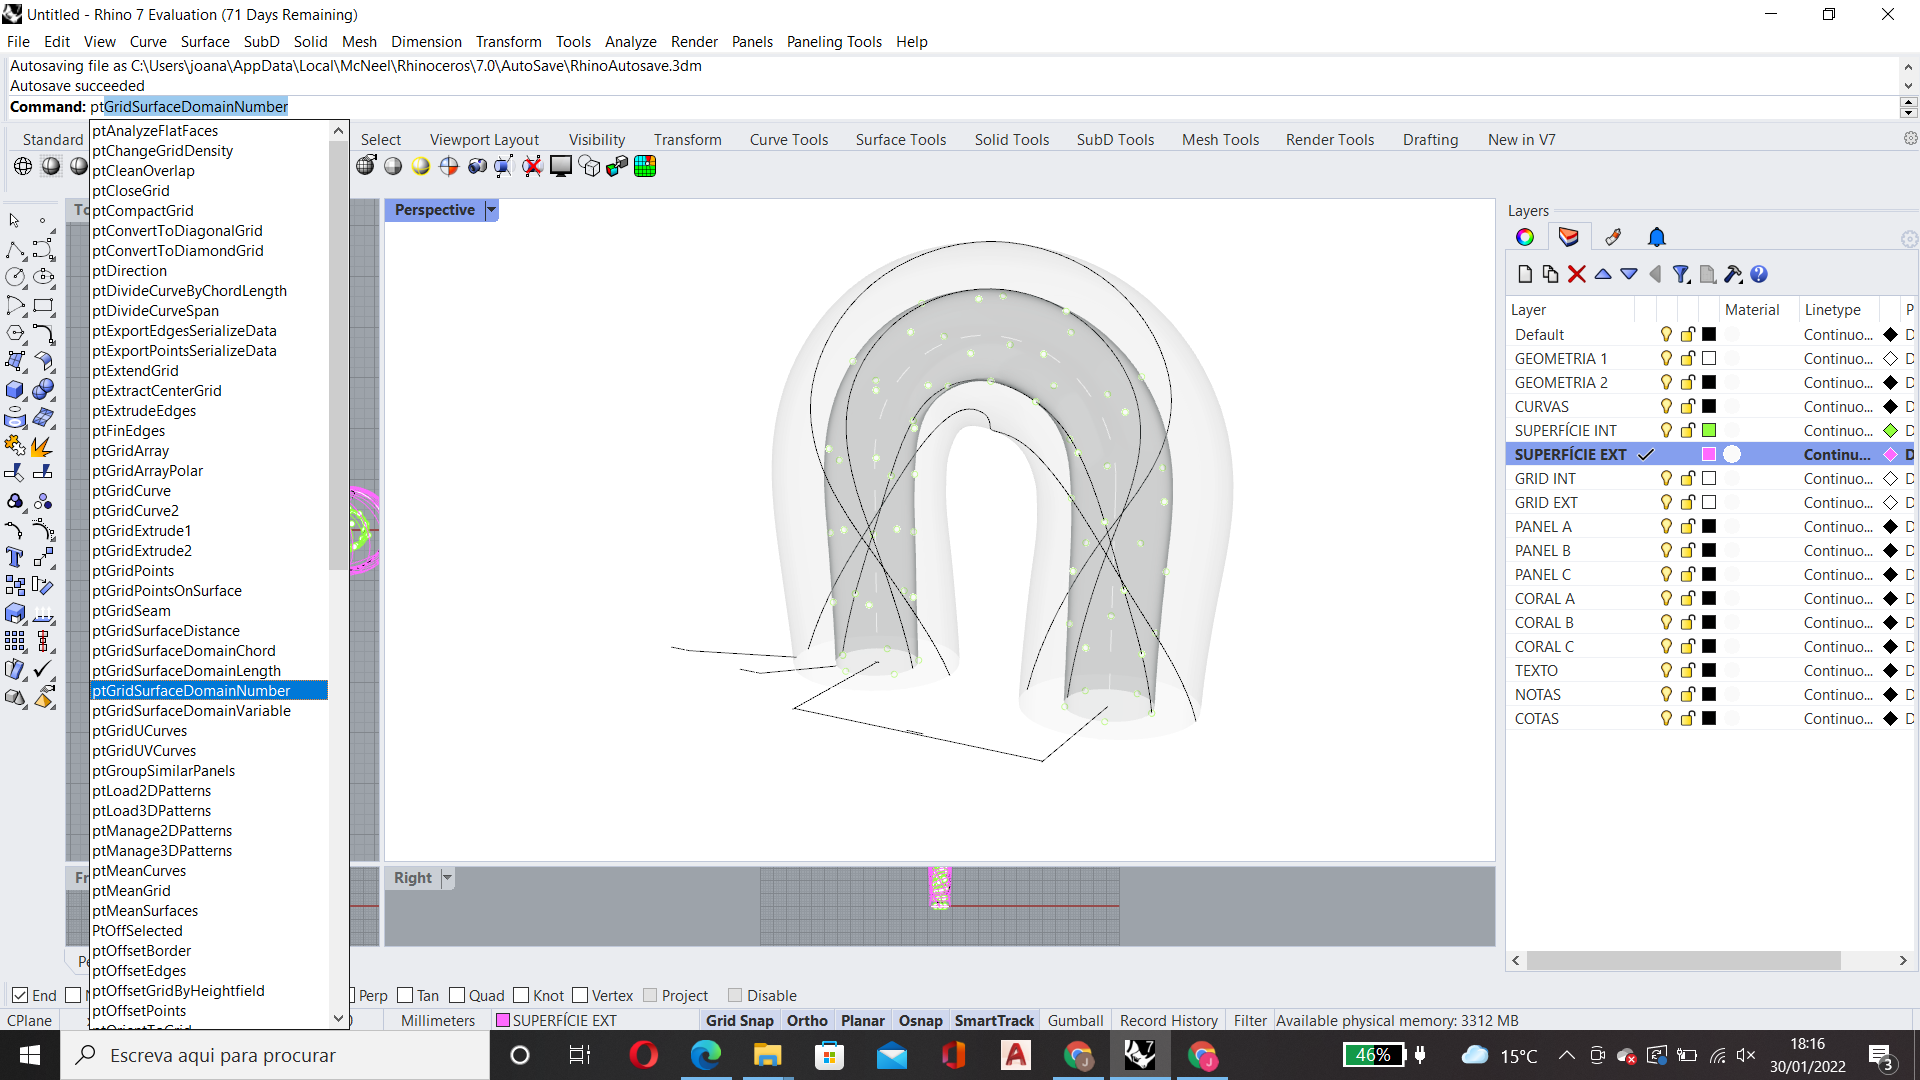Click the rendered yellow sphere display icon
The width and height of the screenshot is (1920, 1080).
[x=421, y=166]
